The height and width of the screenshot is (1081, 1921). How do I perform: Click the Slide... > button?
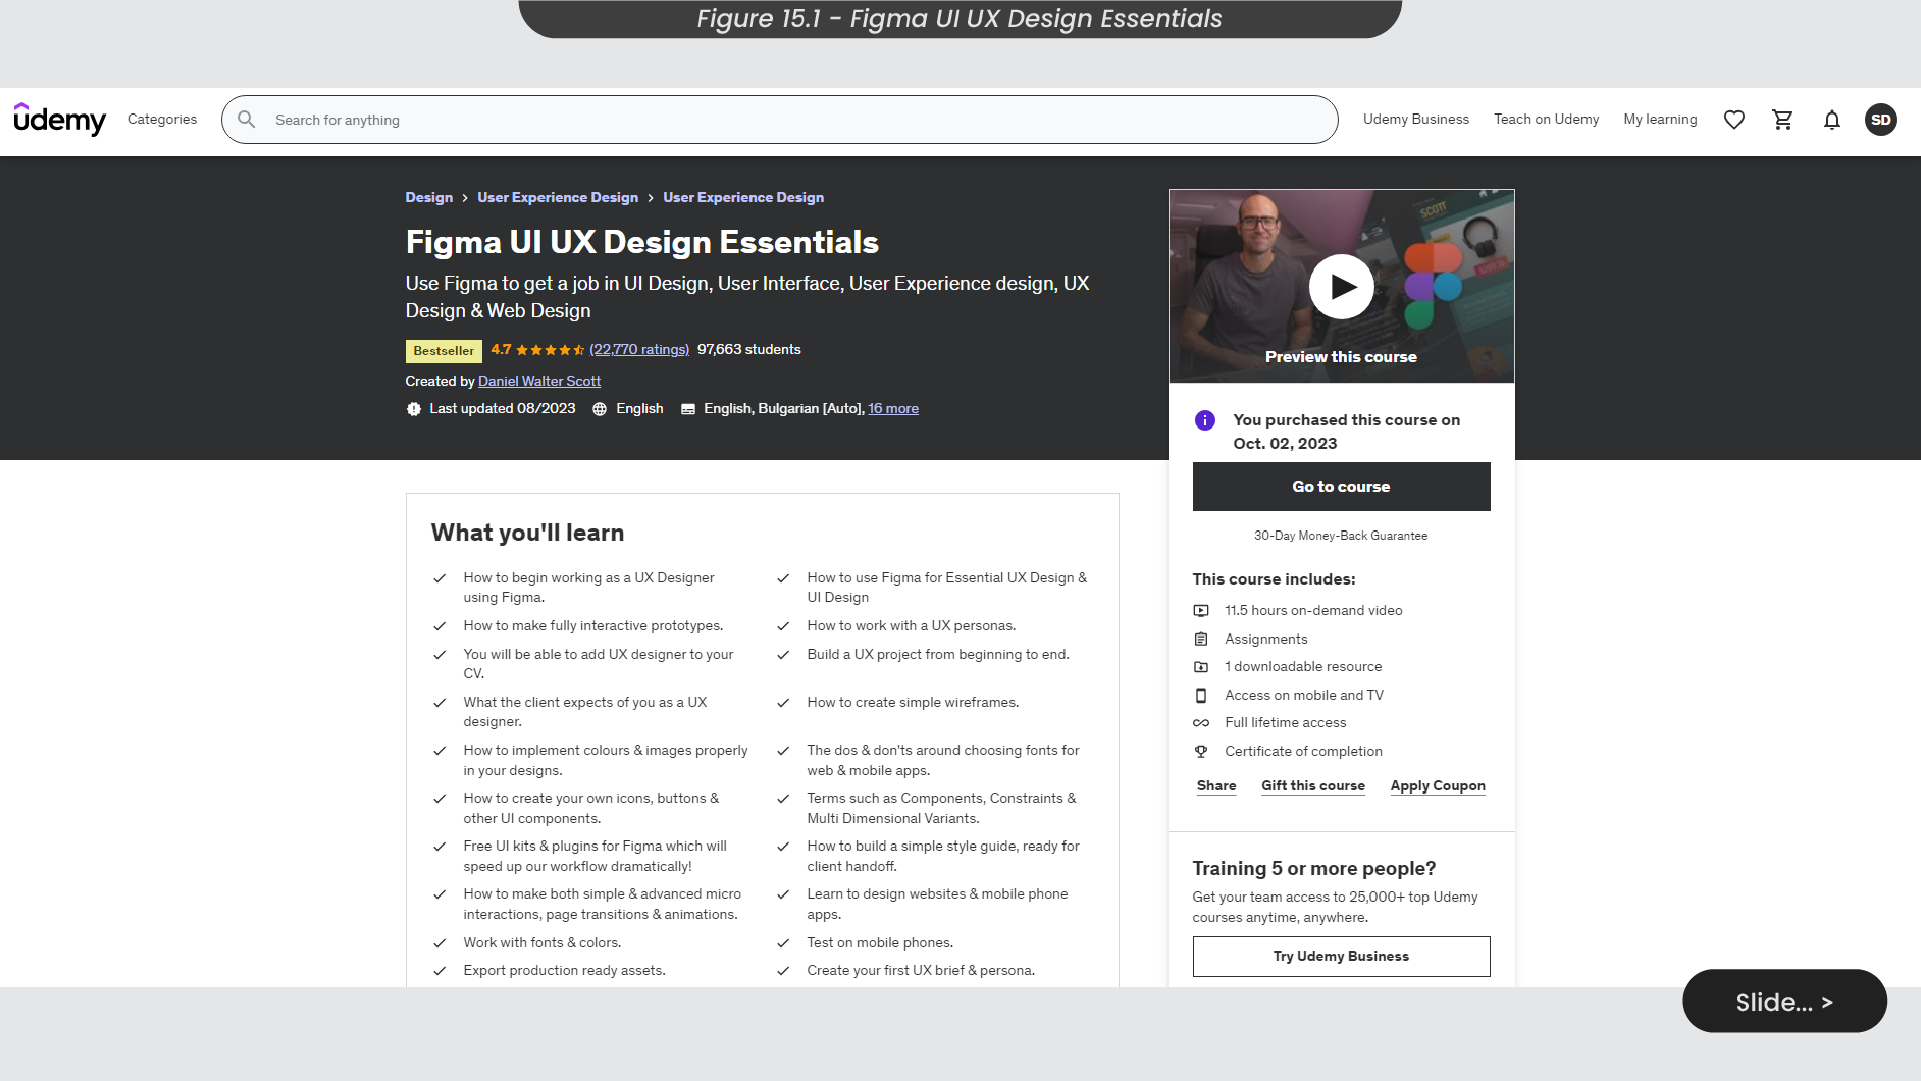tap(1784, 1001)
